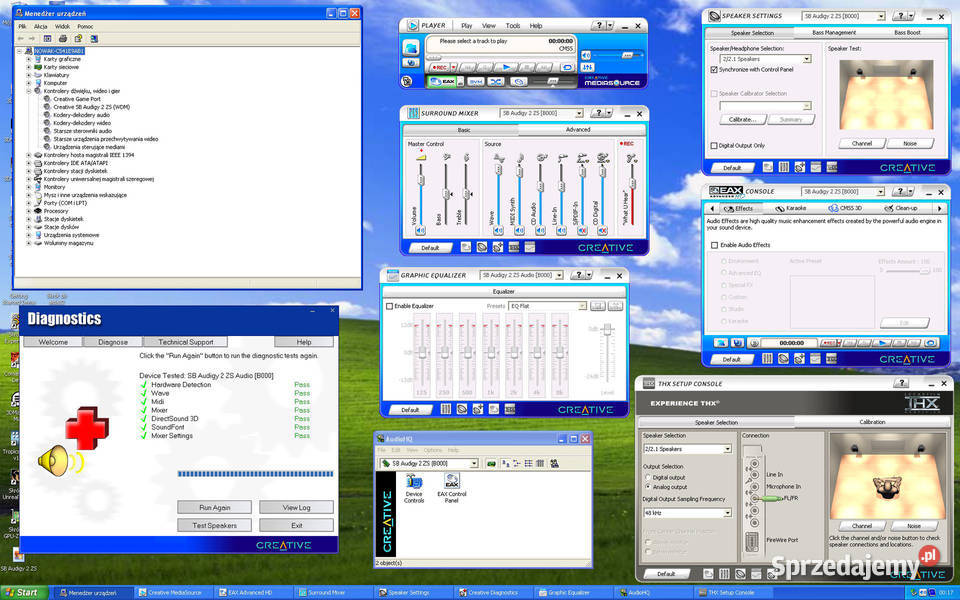Screen dimensions: 960x600
Task: Collapse the Kontrolery dźwięku, wideo i gier node
Action: 29,91
